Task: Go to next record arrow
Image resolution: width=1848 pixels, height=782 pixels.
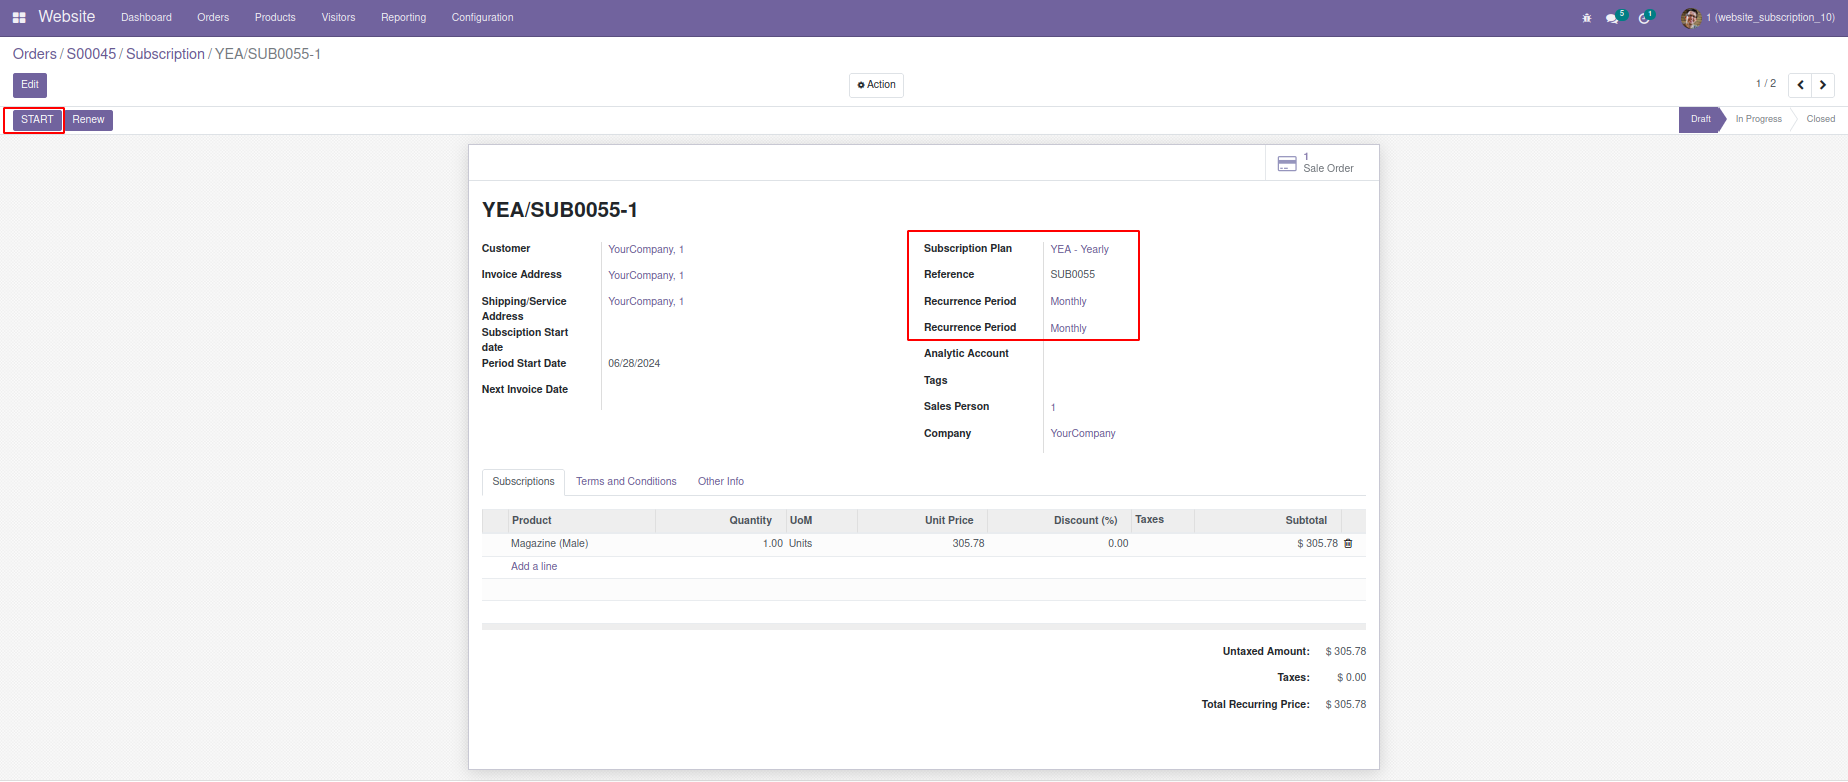Action: [x=1823, y=85]
